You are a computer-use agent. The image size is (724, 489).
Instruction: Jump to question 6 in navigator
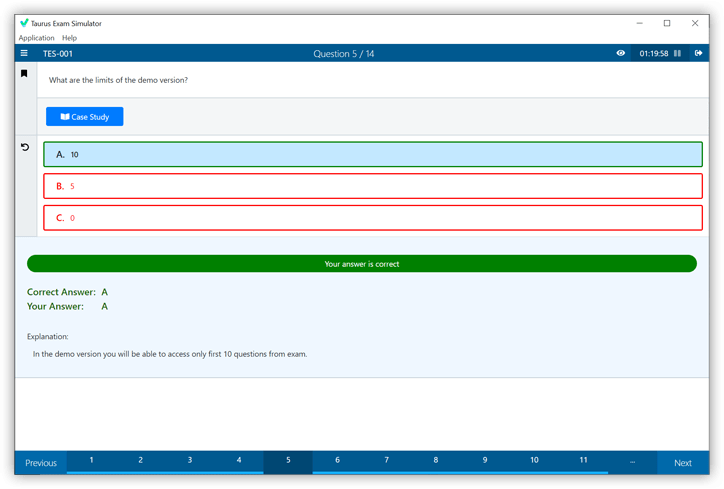[337, 462]
